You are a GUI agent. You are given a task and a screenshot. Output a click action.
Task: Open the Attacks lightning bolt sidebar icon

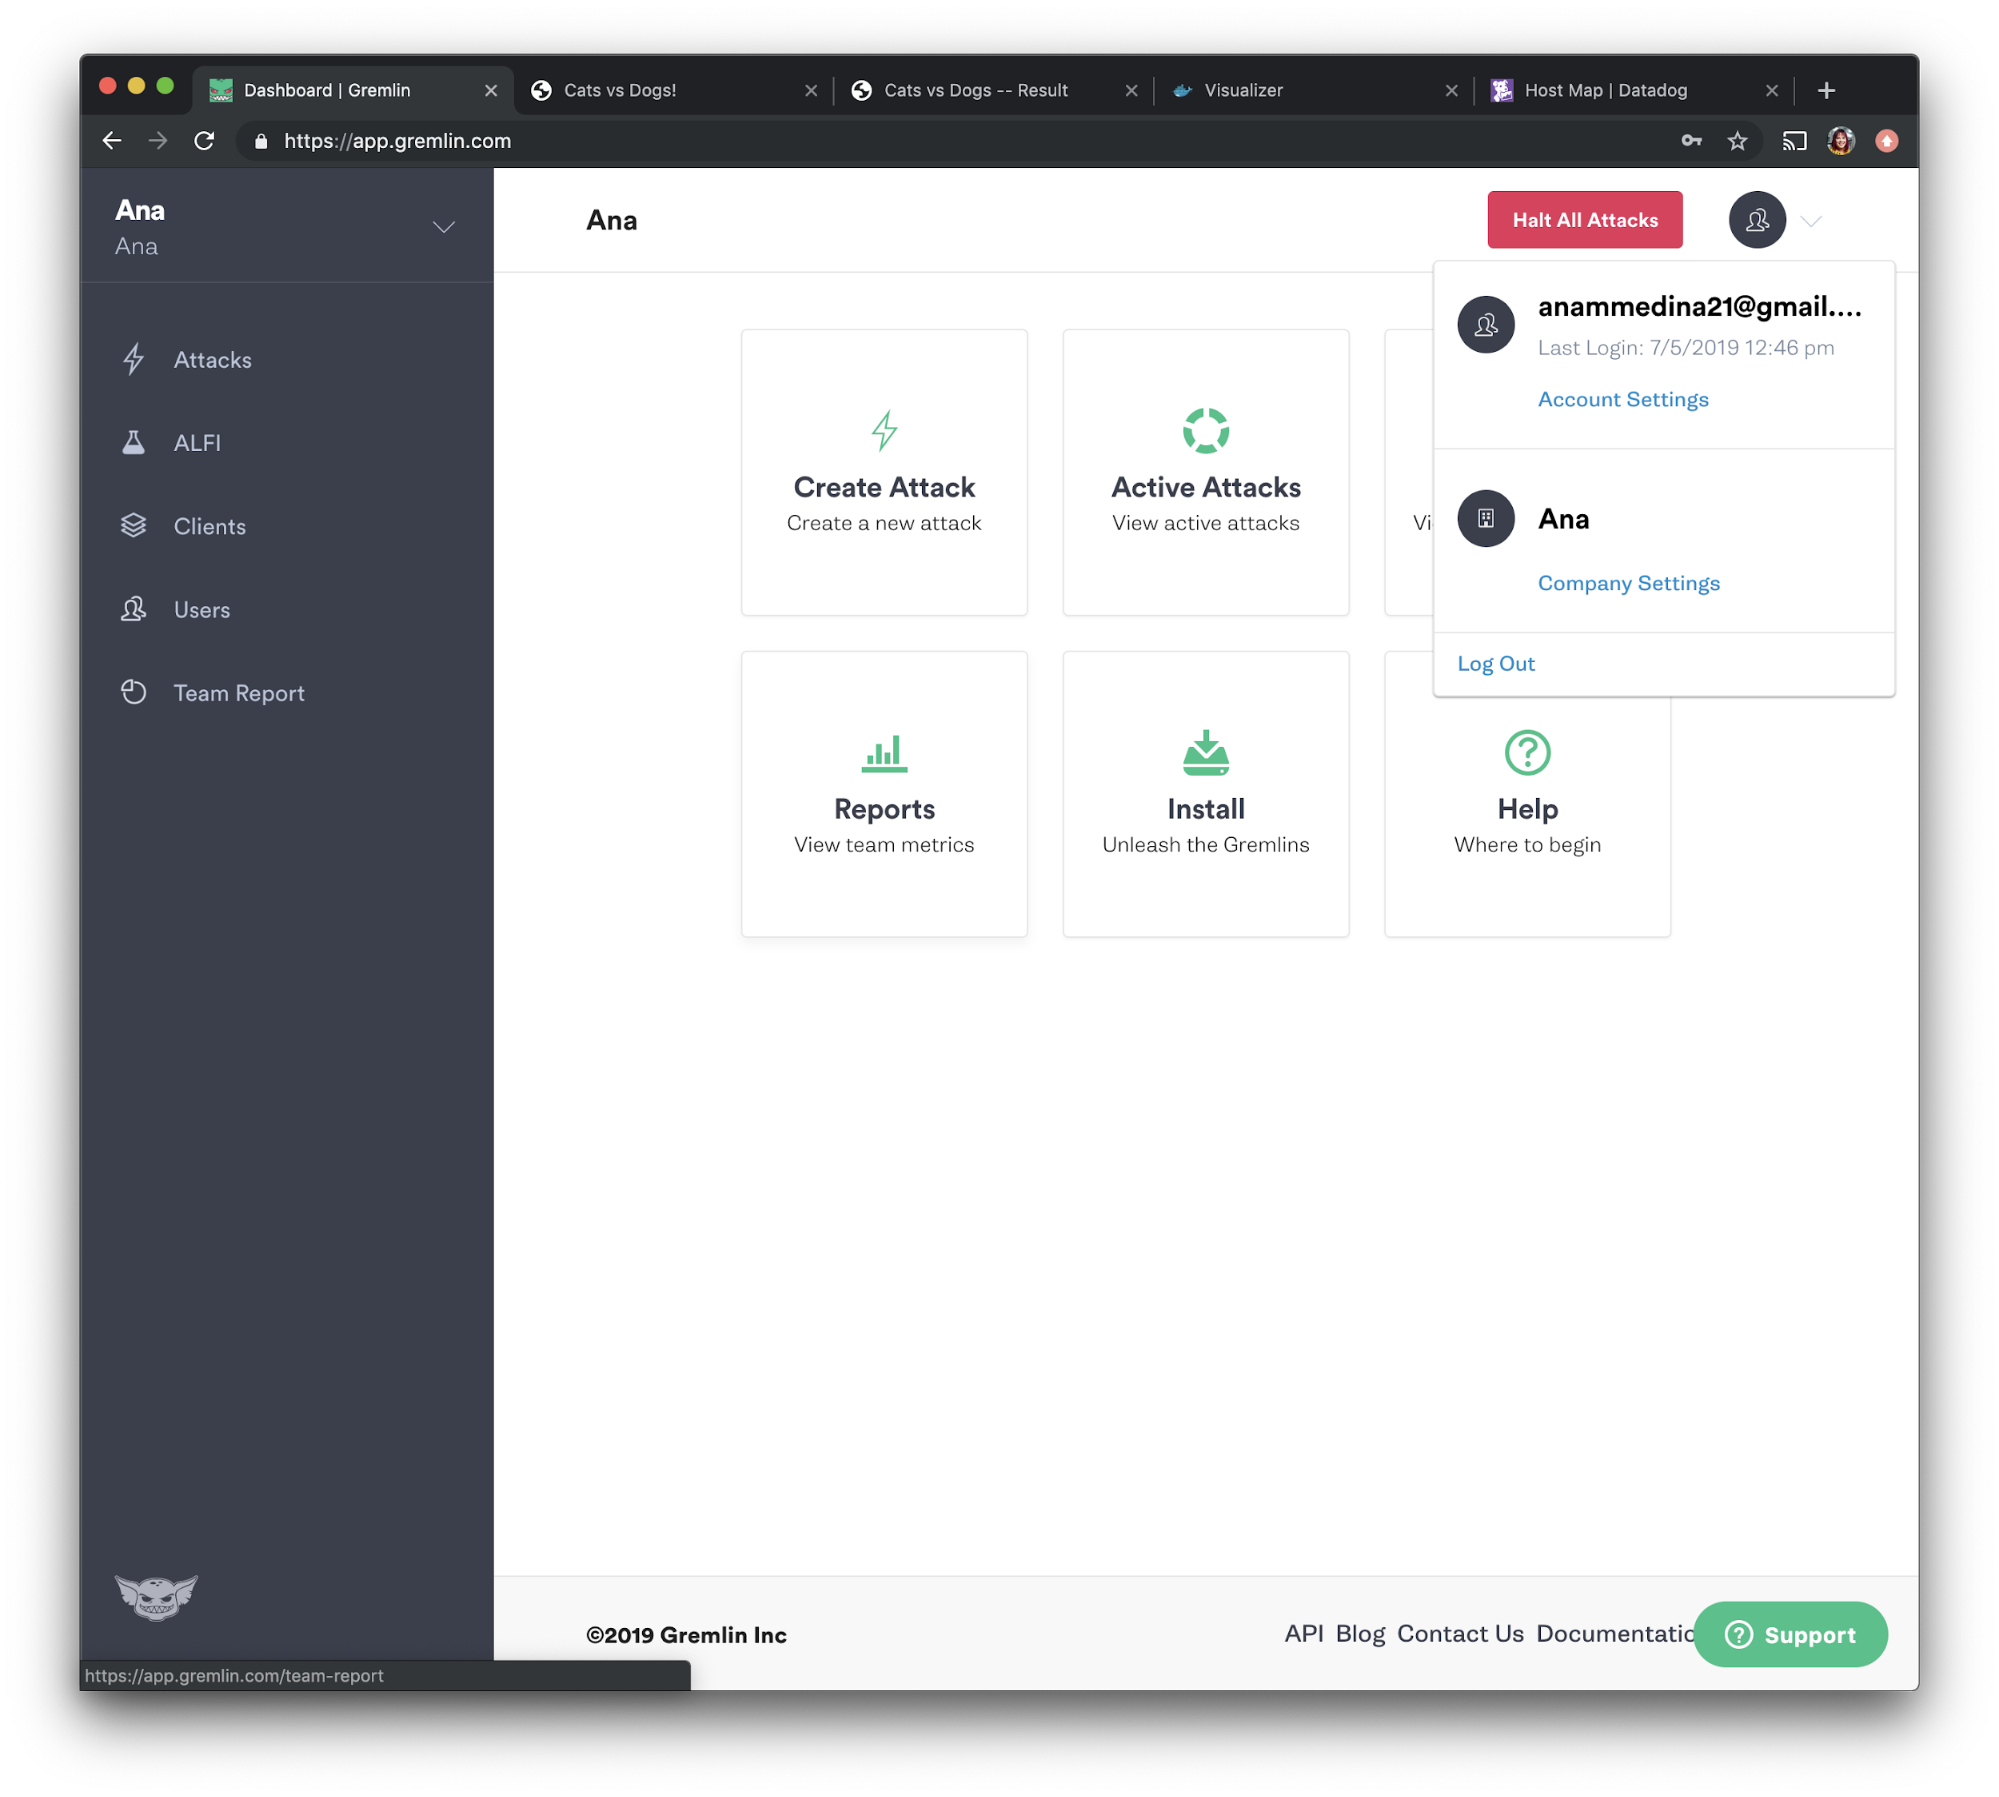133,360
